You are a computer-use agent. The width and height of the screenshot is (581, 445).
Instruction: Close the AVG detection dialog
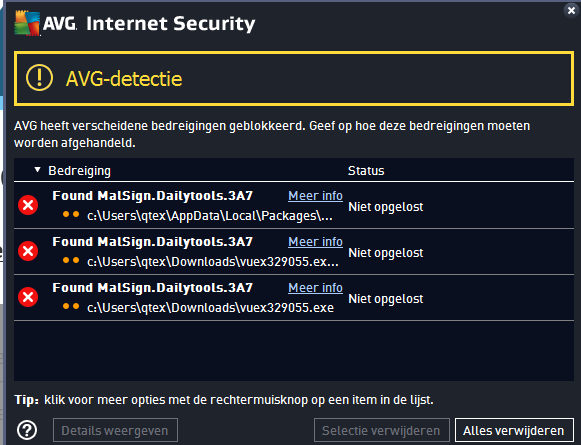coord(571,10)
